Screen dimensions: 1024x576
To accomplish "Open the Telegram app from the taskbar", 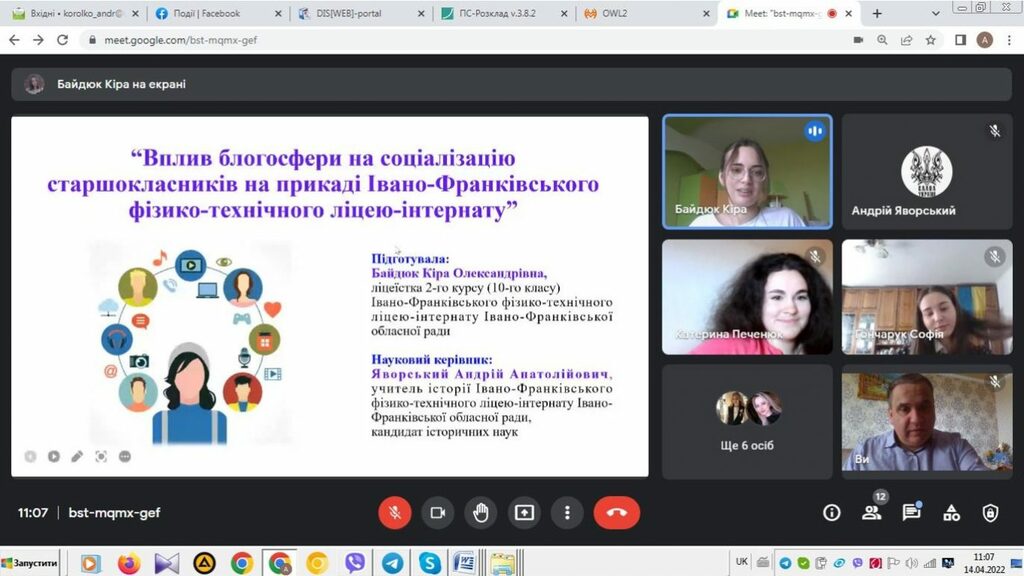I will 392,563.
